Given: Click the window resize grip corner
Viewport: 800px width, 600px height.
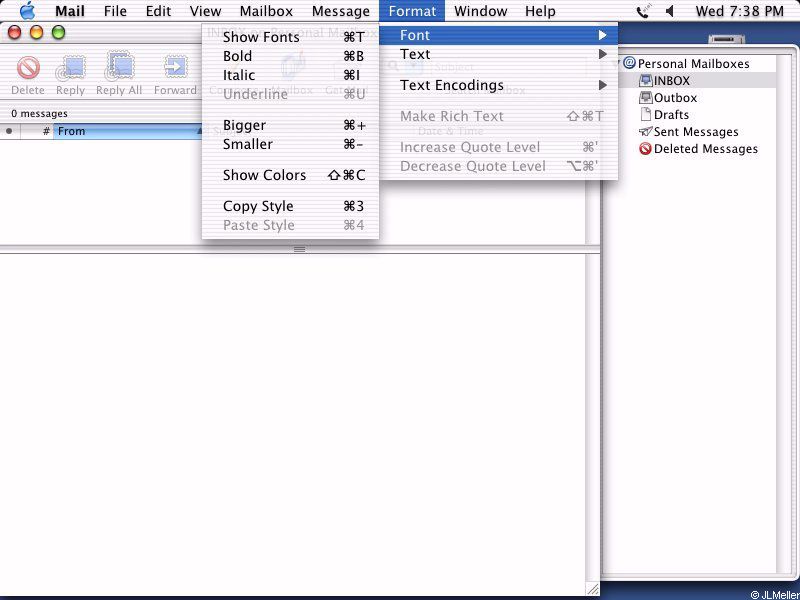Looking at the screenshot, I should (592, 589).
